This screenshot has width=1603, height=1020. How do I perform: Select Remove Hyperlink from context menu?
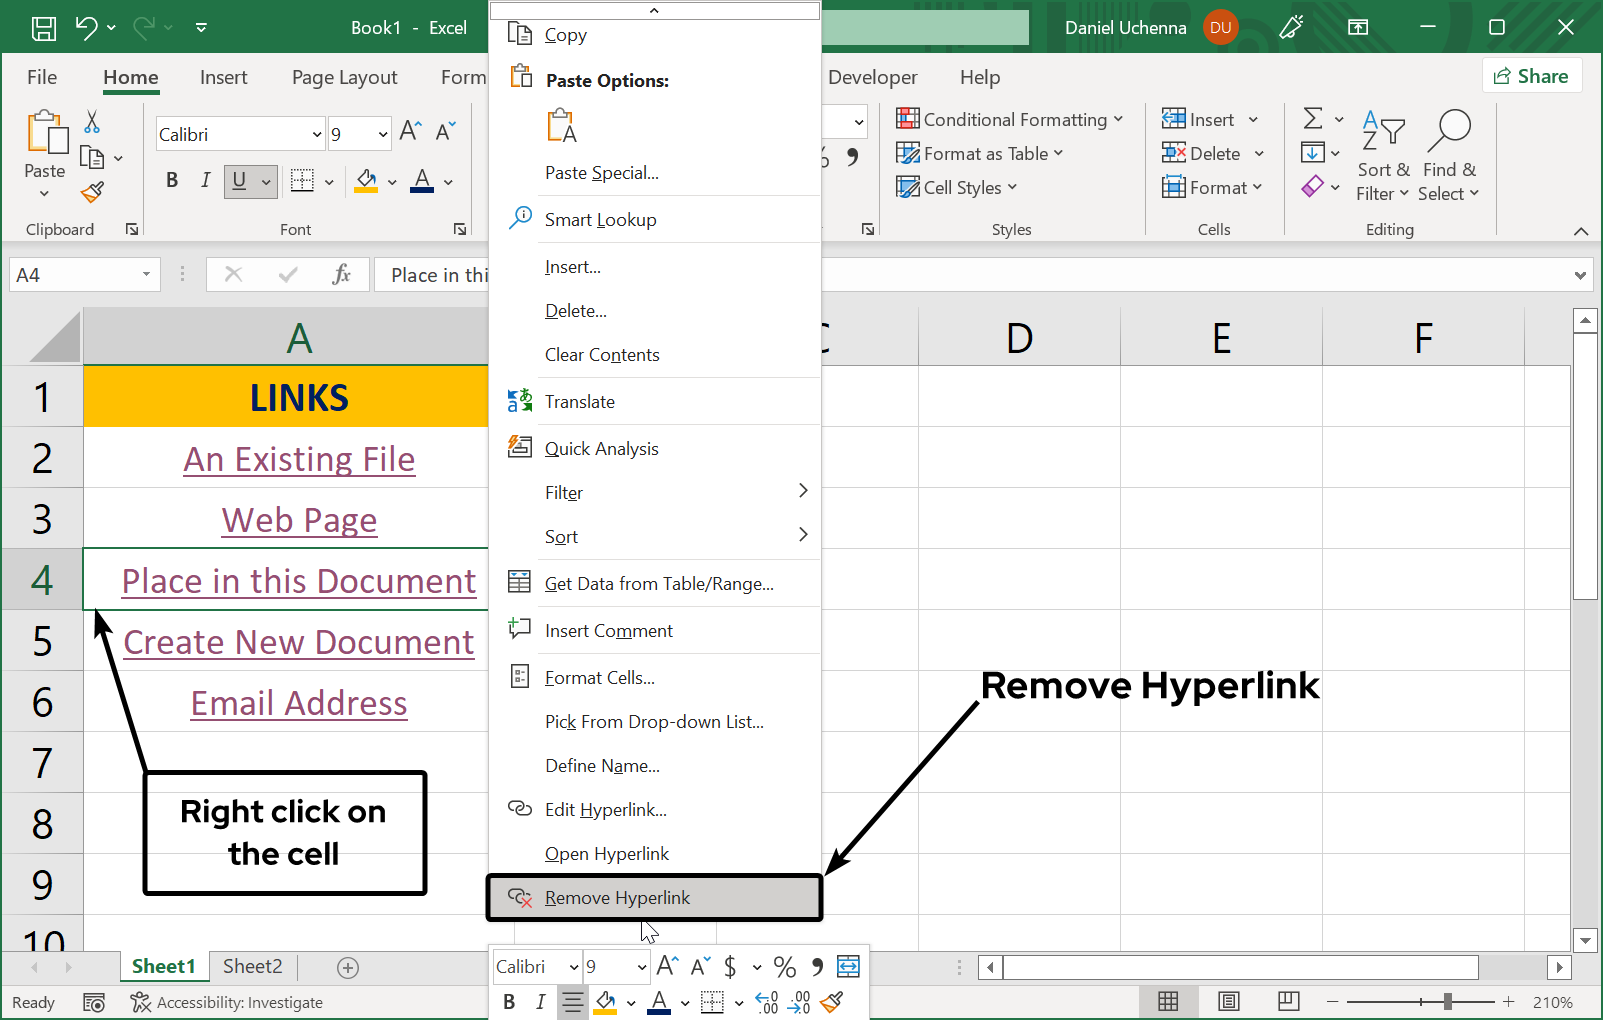click(617, 898)
